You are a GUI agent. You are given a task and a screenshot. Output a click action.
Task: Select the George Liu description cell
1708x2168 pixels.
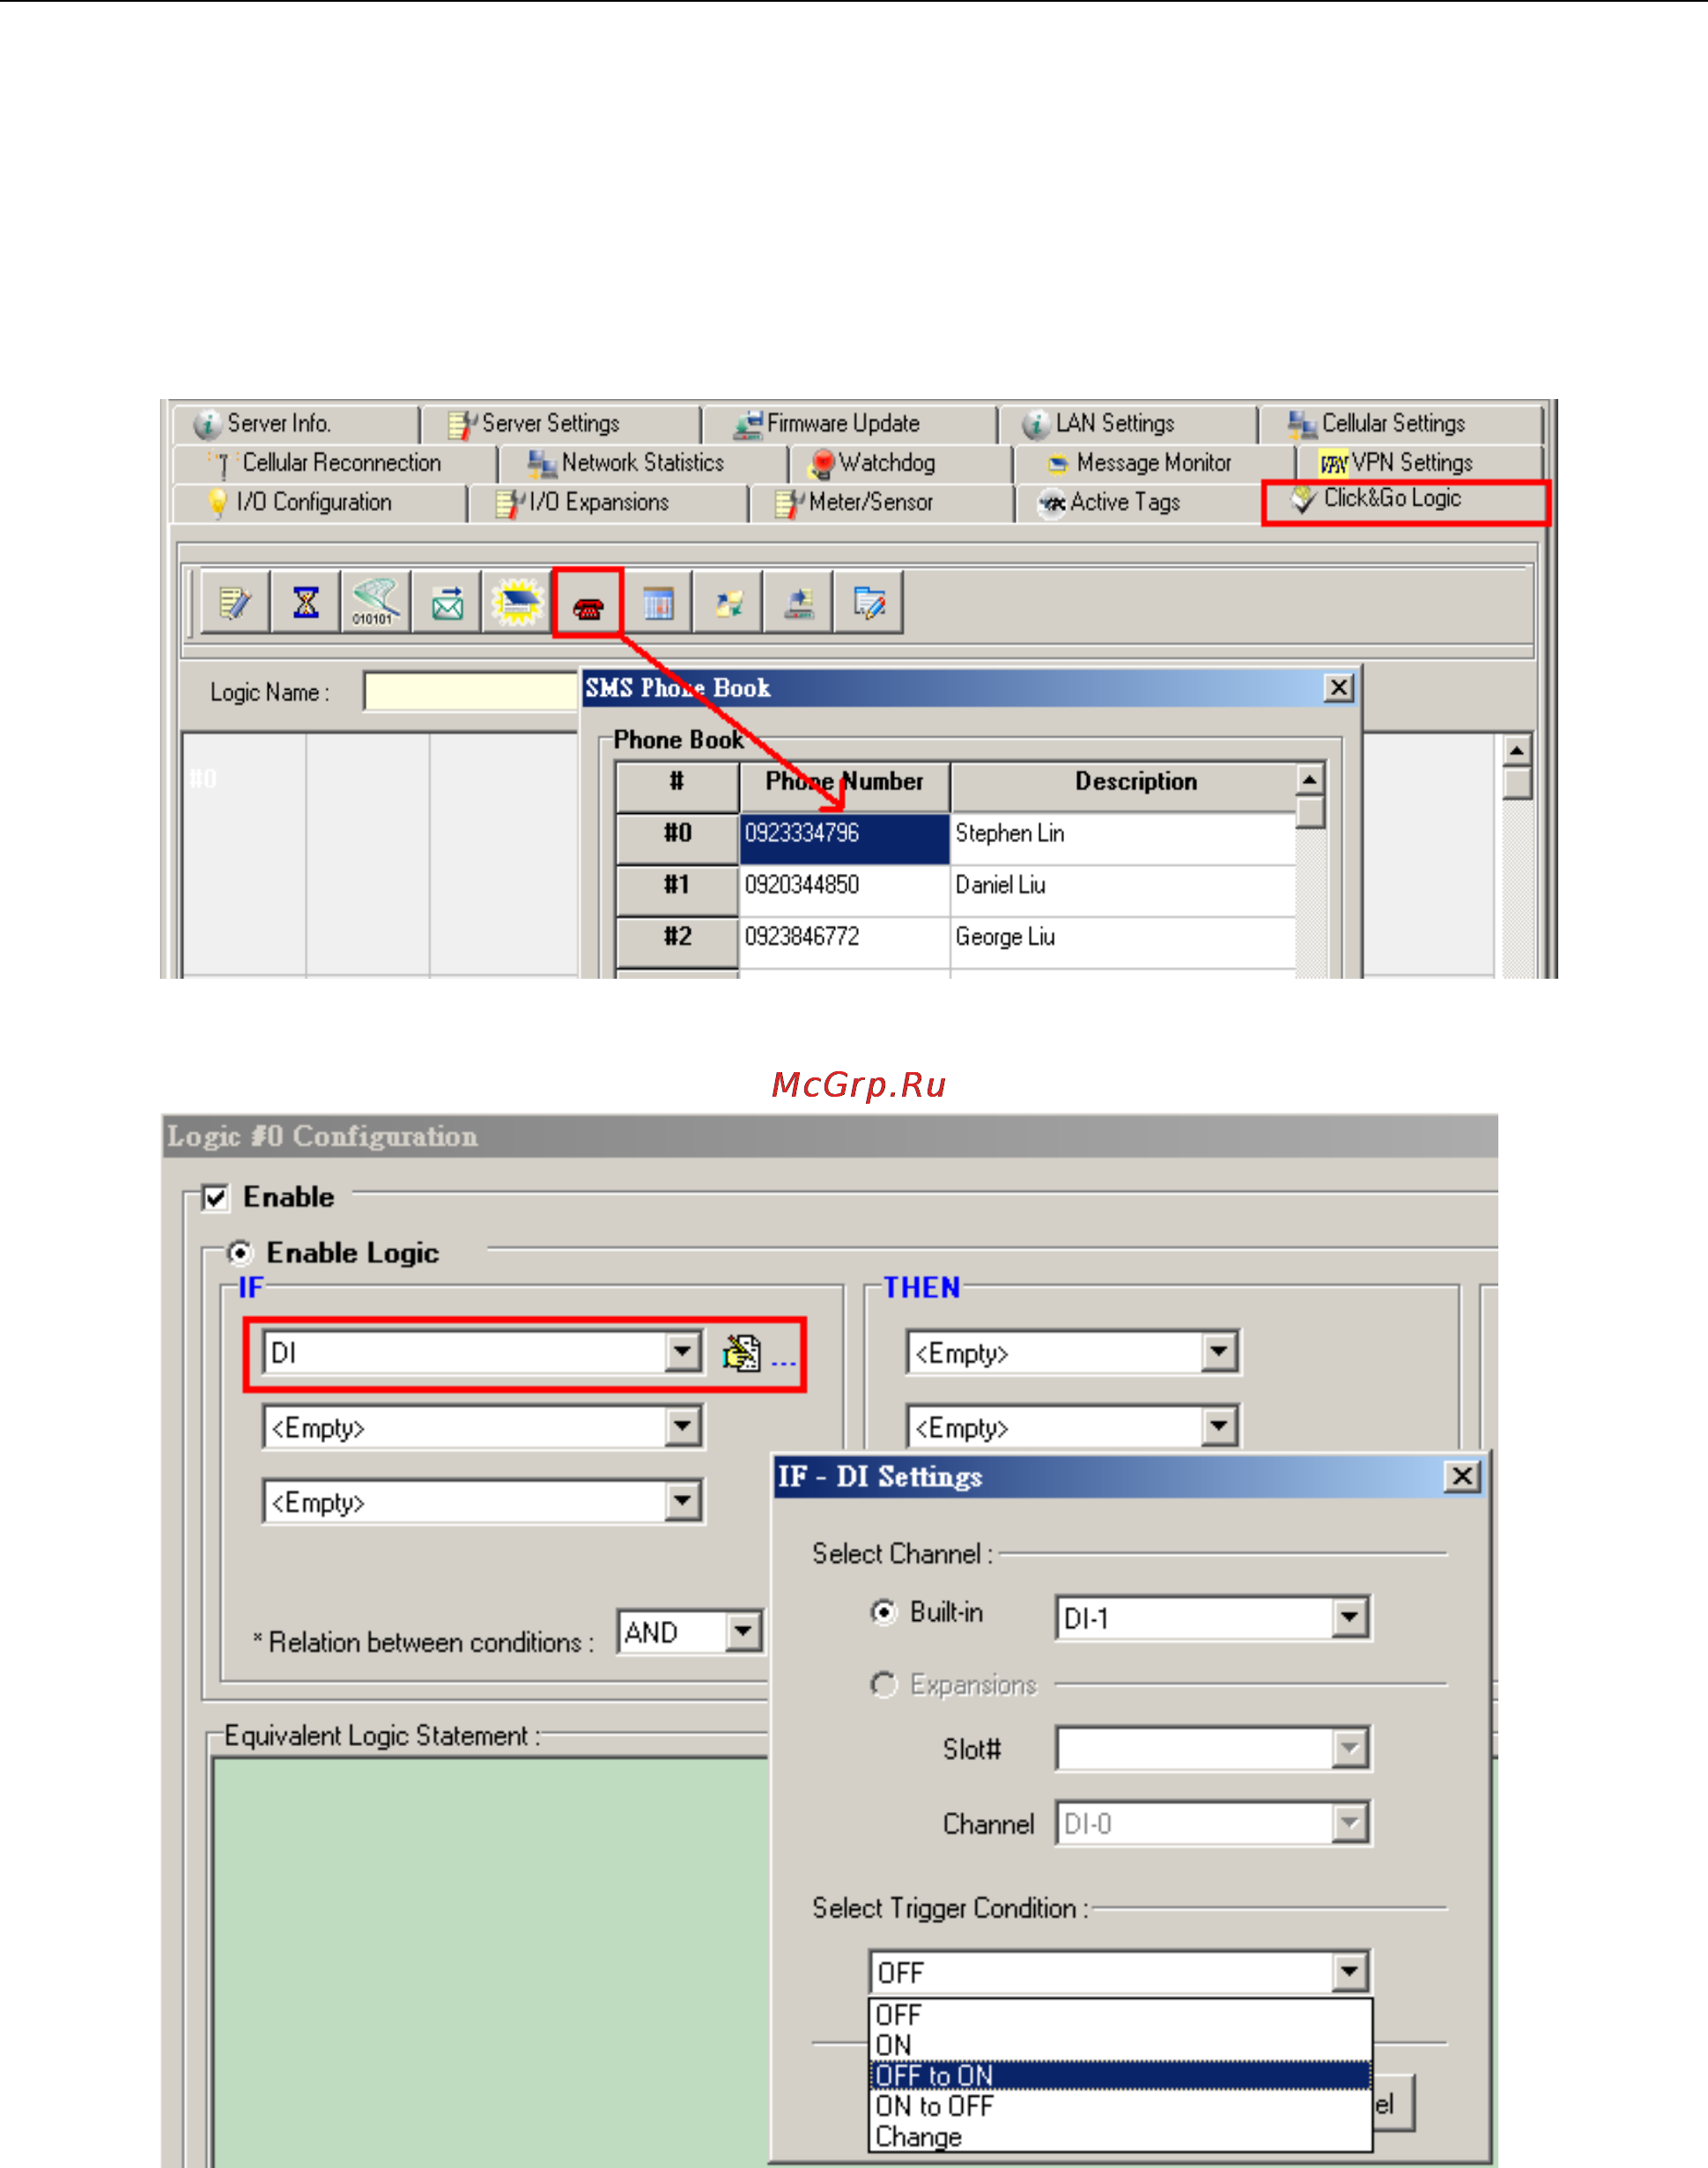[x=1123, y=942]
